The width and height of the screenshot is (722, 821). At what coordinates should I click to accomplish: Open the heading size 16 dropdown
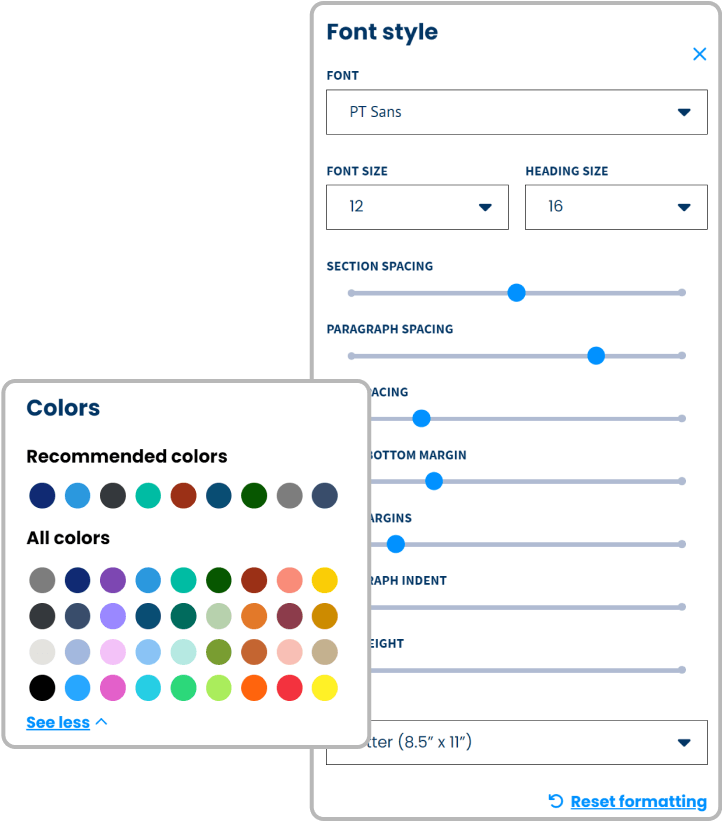616,207
